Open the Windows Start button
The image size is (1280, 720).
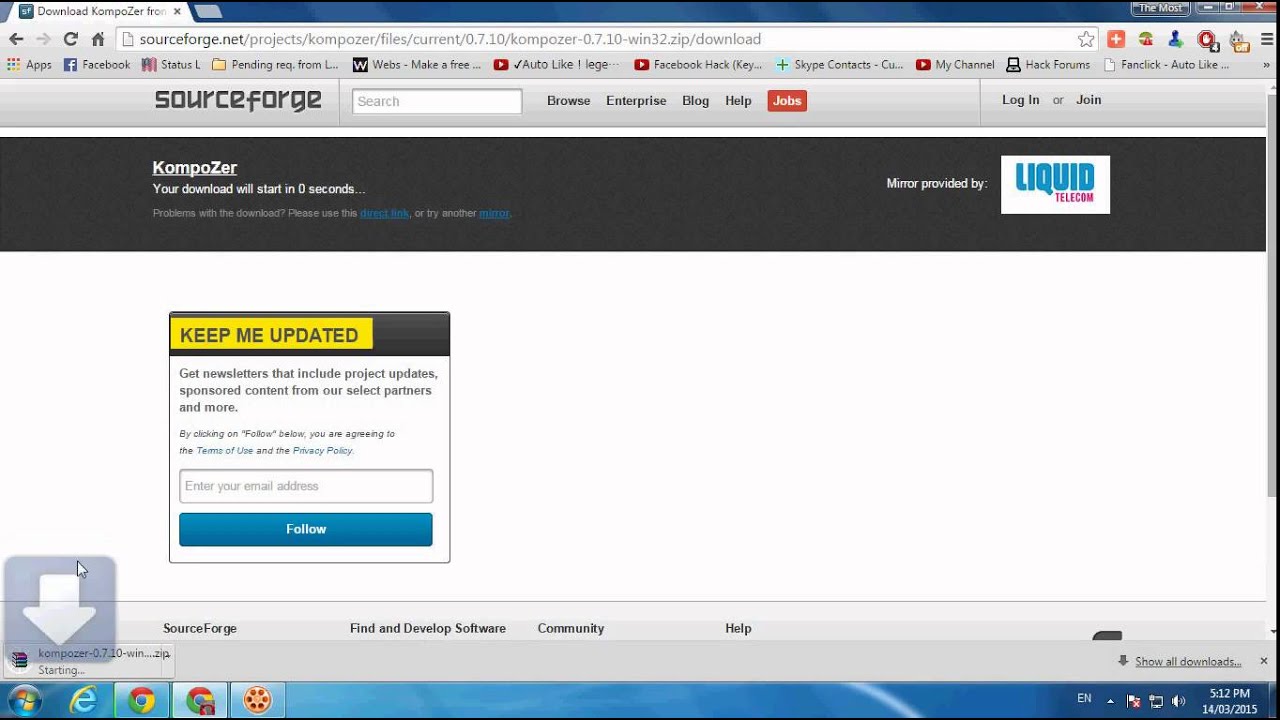point(24,700)
